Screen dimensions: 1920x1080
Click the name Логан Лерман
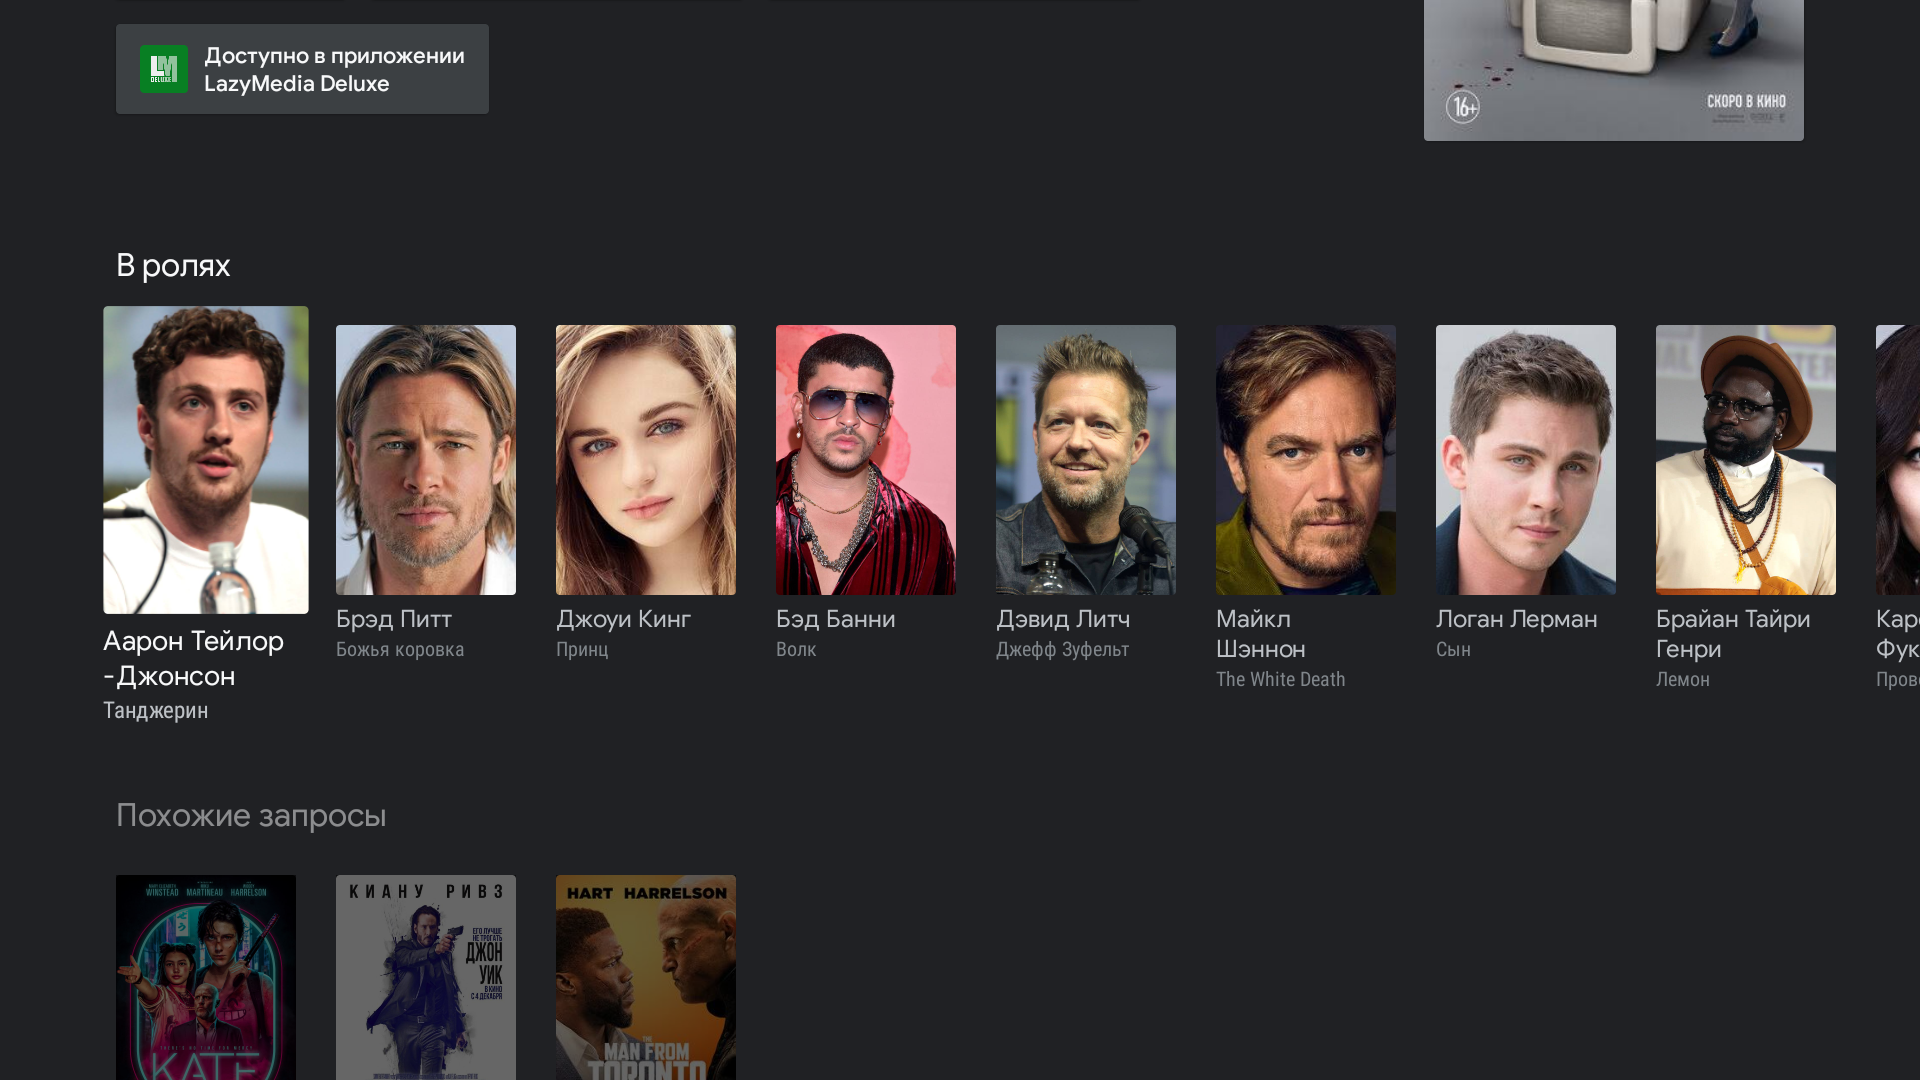click(x=1517, y=619)
